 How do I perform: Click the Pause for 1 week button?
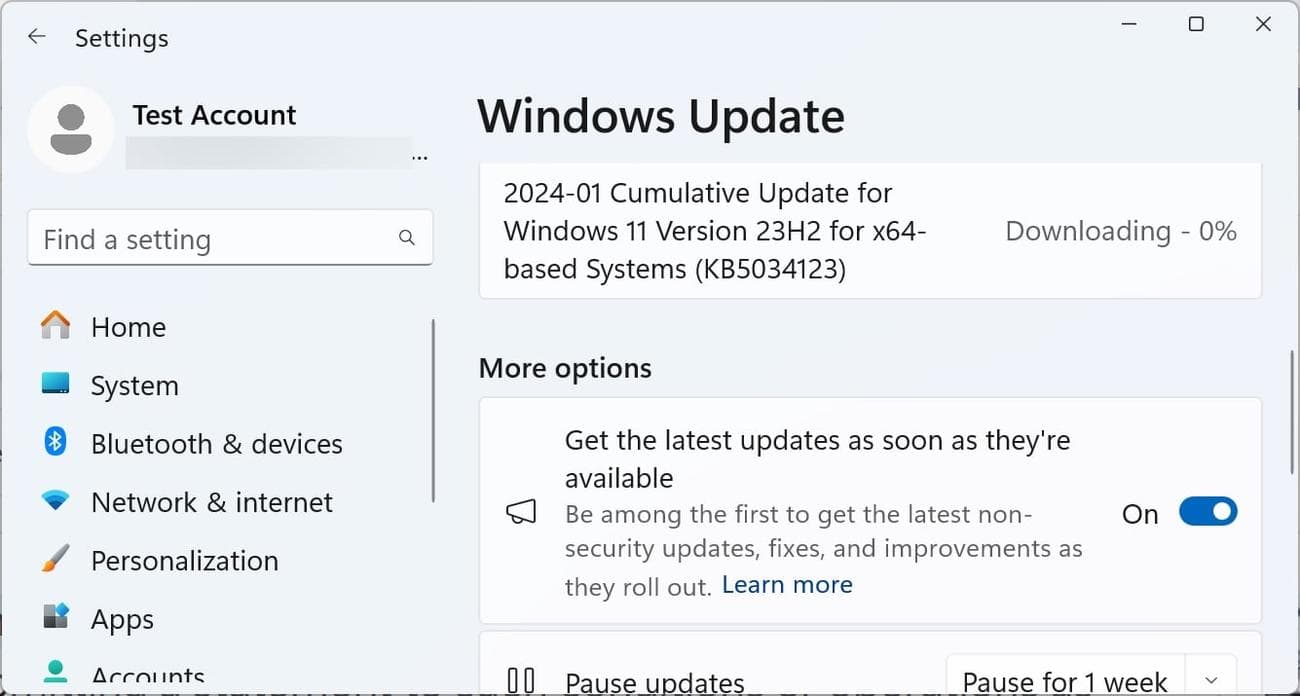pyautogui.click(x=1064, y=679)
